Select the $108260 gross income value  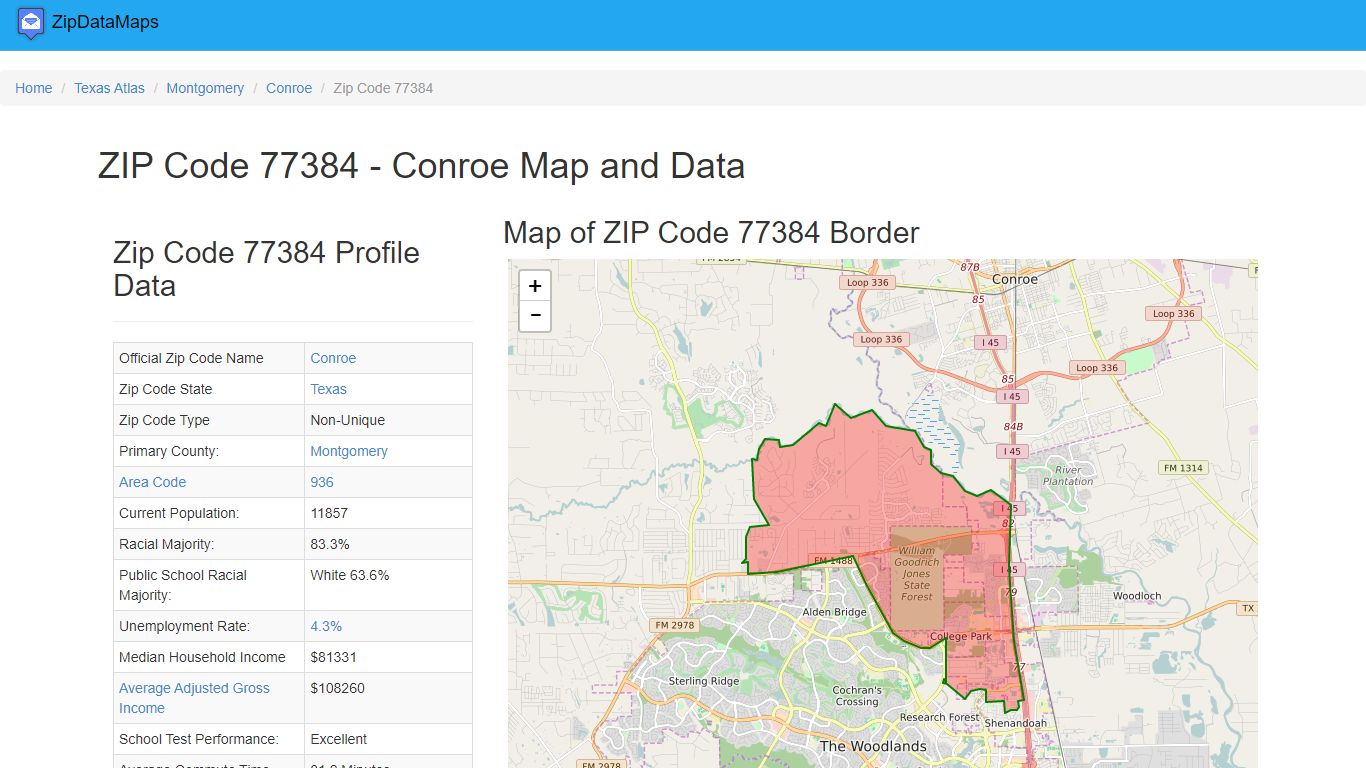[337, 688]
